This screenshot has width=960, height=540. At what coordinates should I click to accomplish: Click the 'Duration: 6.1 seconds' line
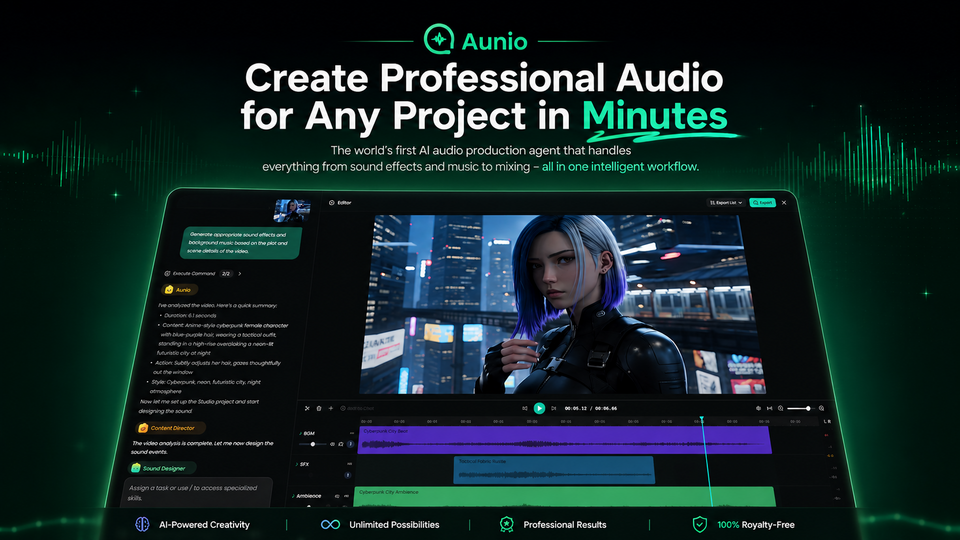(190, 315)
